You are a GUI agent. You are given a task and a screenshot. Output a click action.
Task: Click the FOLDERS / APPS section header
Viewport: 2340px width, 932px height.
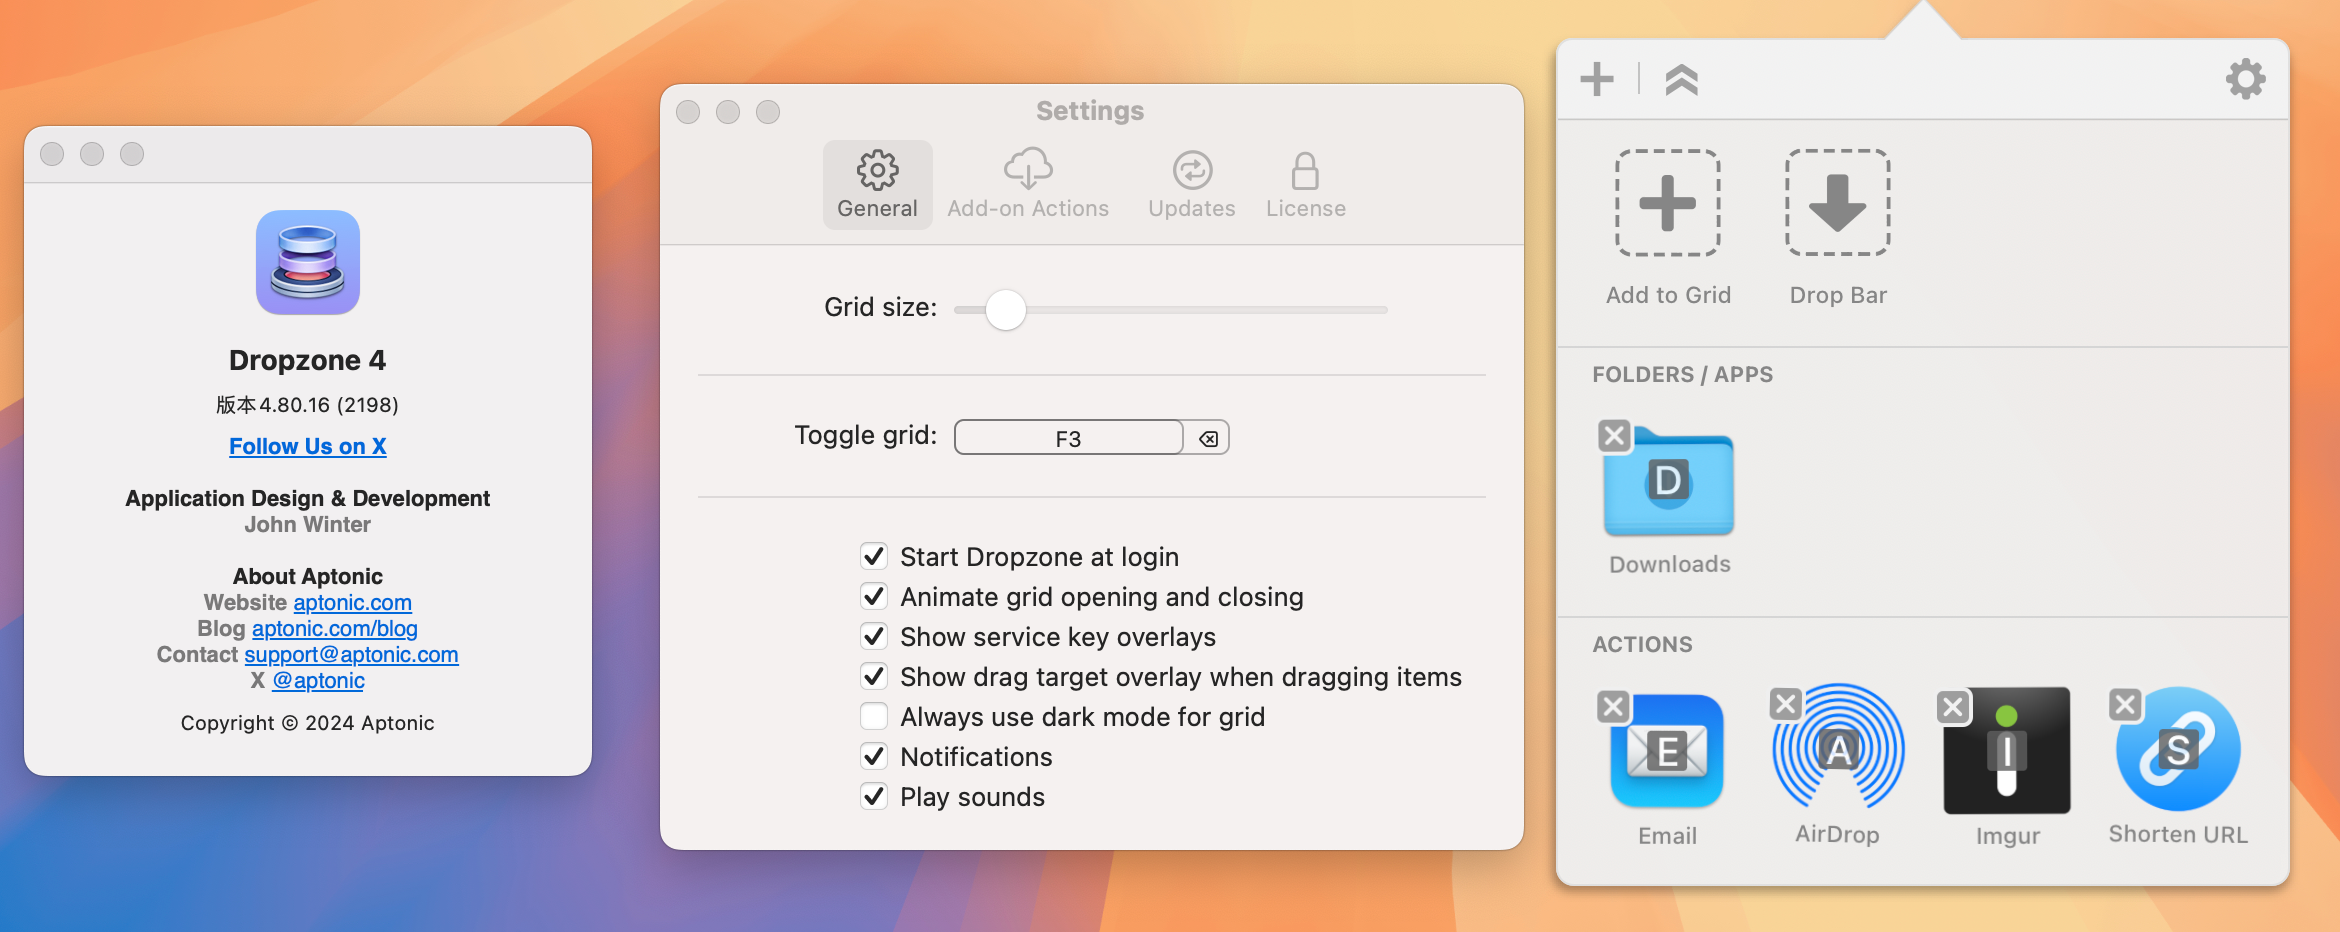tap(1683, 374)
